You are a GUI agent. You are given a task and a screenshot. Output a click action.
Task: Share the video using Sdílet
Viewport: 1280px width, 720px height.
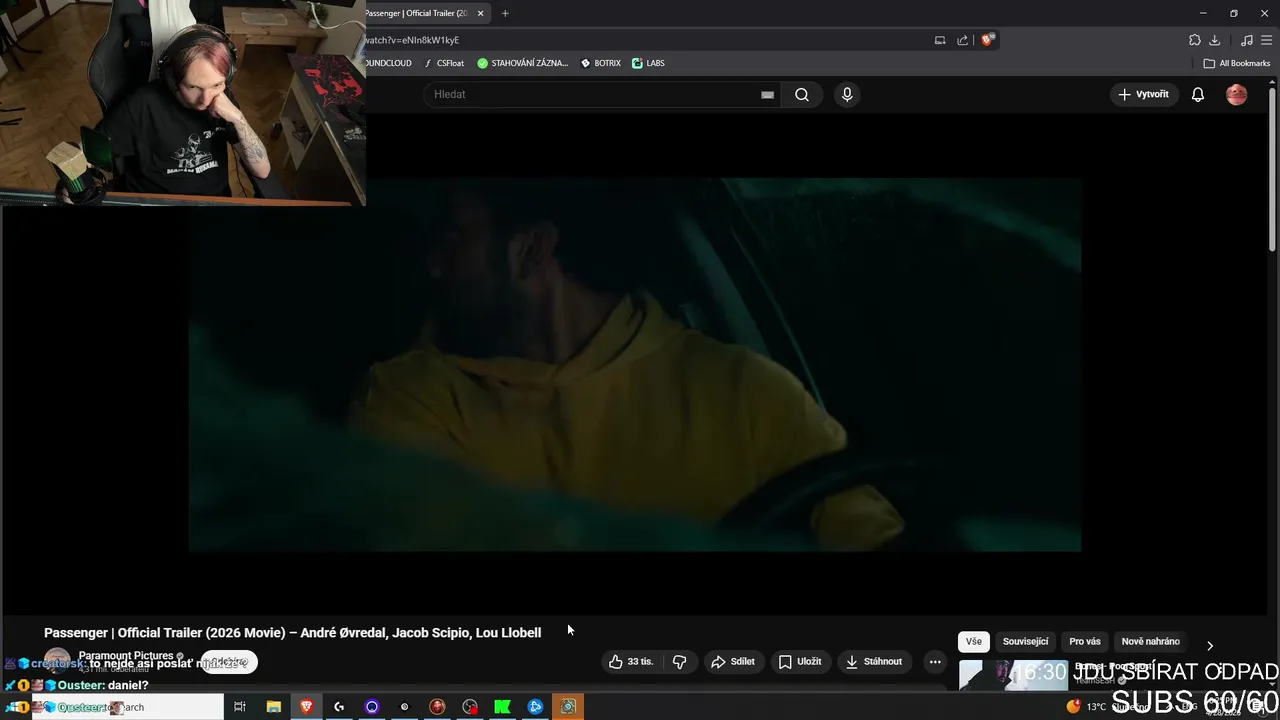click(733, 661)
